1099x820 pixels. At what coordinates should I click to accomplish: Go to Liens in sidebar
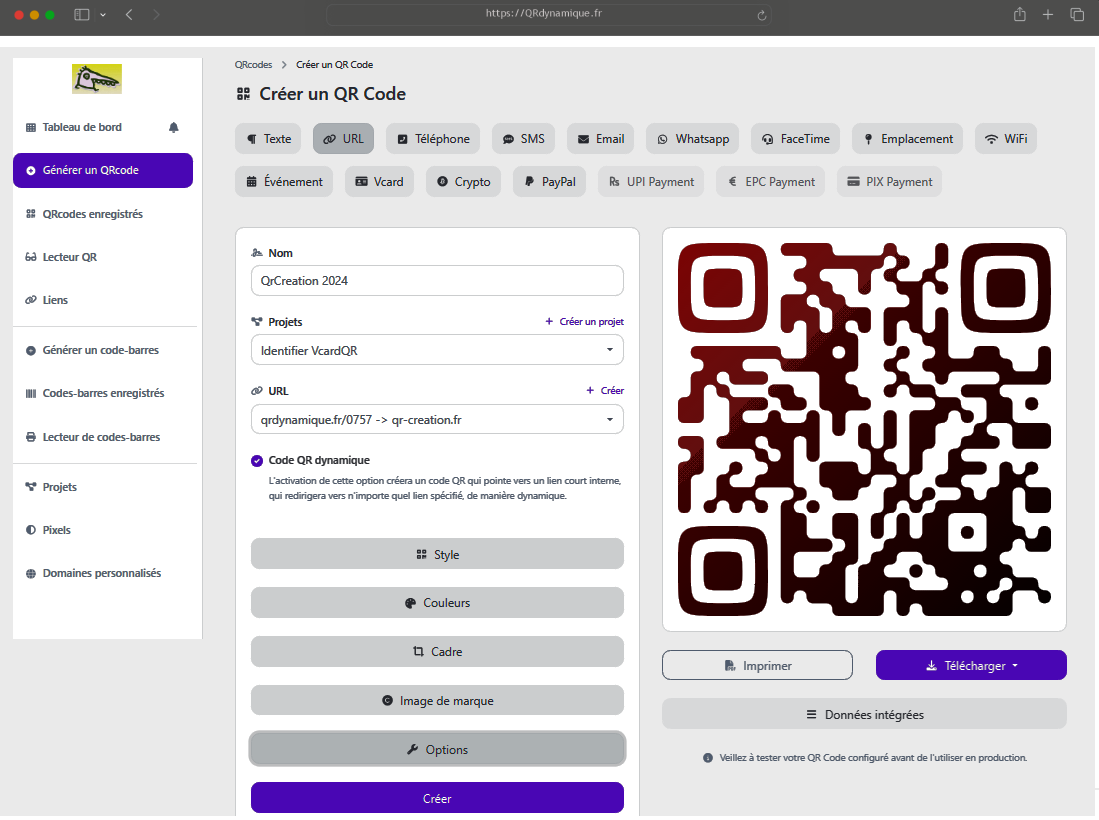pos(55,300)
